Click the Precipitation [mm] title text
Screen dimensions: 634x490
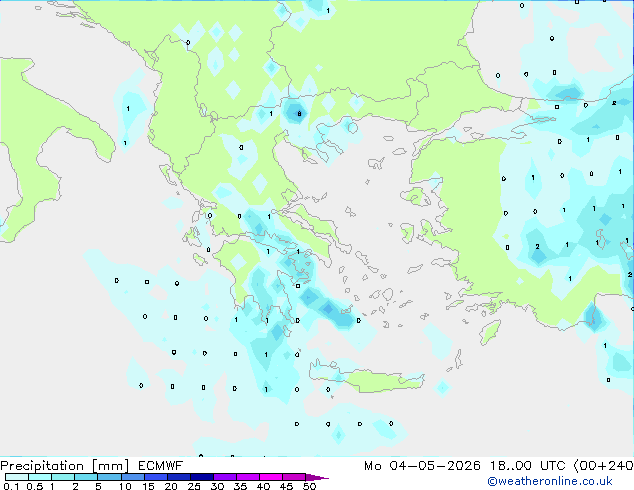tap(65, 466)
